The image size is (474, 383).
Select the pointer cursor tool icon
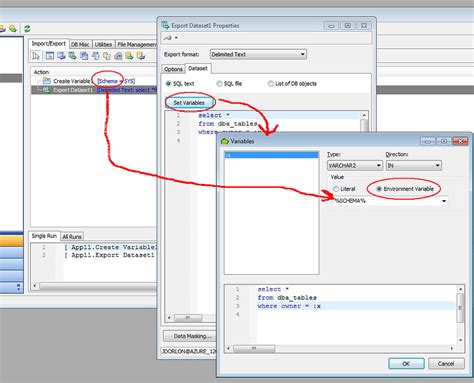click(36, 56)
